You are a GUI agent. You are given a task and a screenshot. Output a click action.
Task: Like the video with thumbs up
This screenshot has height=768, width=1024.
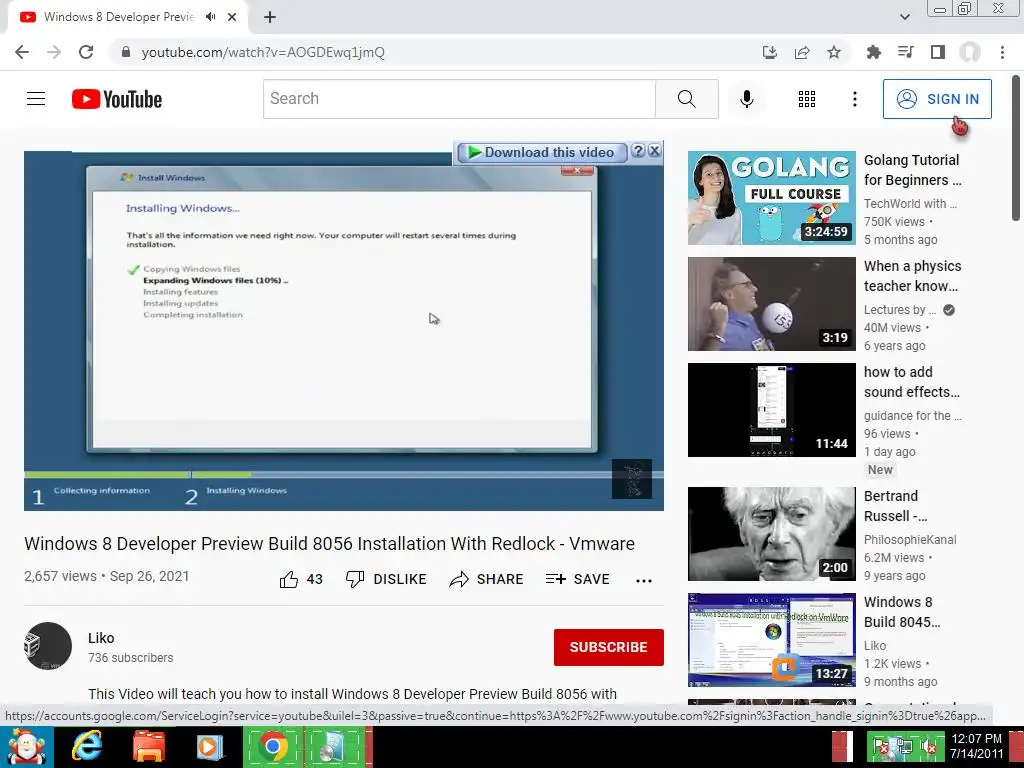[x=301, y=579]
